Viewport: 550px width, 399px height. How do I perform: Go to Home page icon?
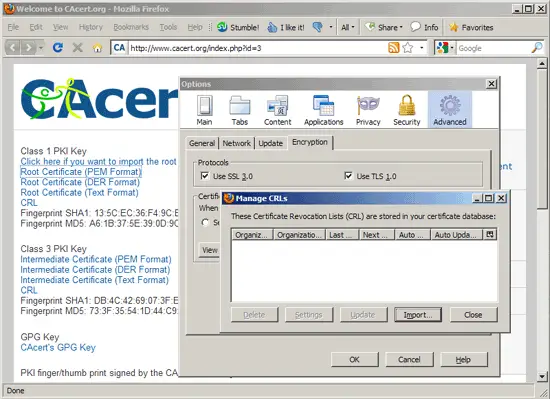pos(97,48)
